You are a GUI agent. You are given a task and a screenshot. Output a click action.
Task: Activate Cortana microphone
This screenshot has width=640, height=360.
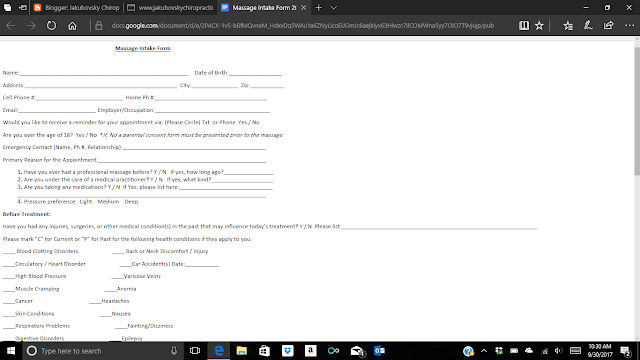174,351
